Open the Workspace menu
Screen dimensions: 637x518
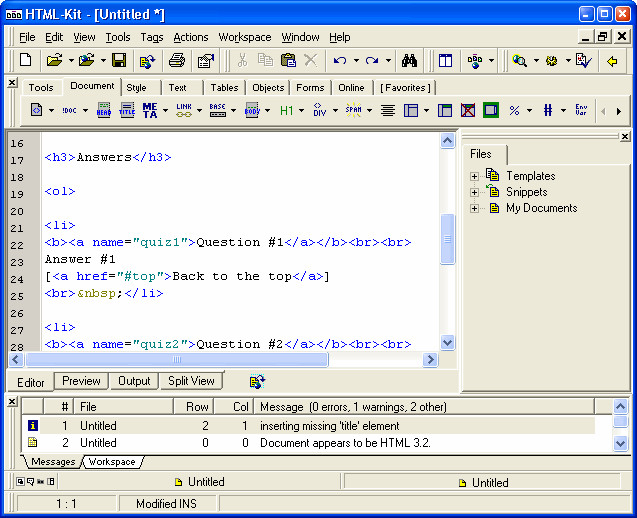pos(245,37)
